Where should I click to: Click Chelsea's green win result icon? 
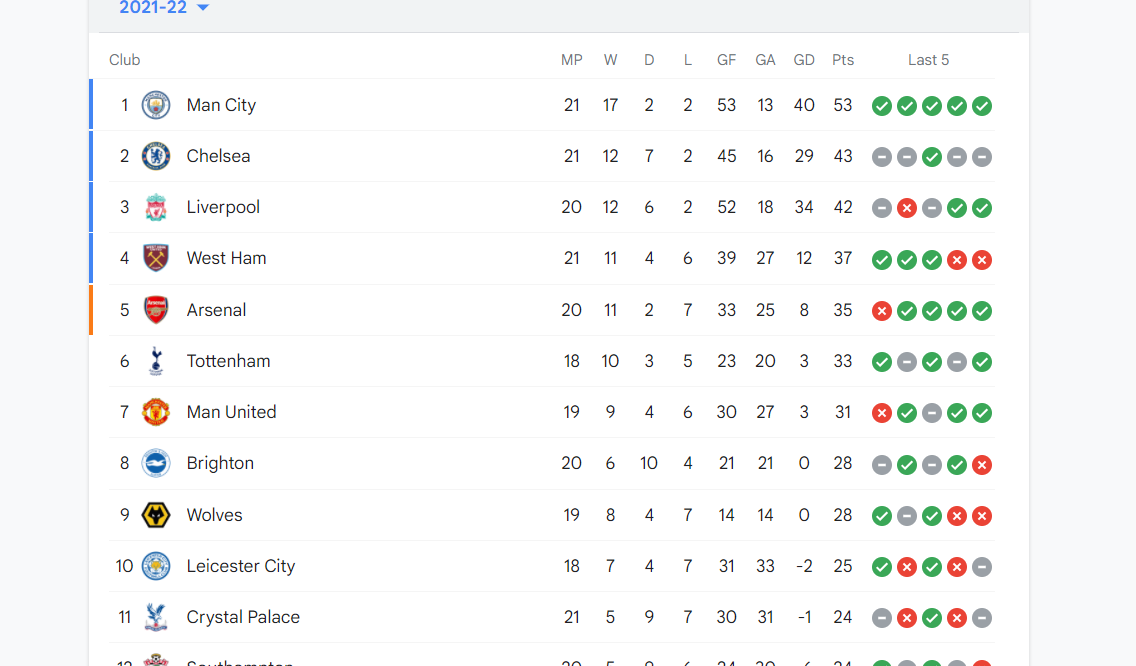point(932,157)
